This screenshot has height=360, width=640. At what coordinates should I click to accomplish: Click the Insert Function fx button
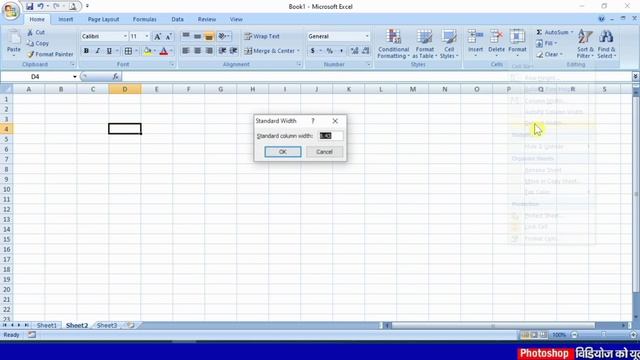116,77
